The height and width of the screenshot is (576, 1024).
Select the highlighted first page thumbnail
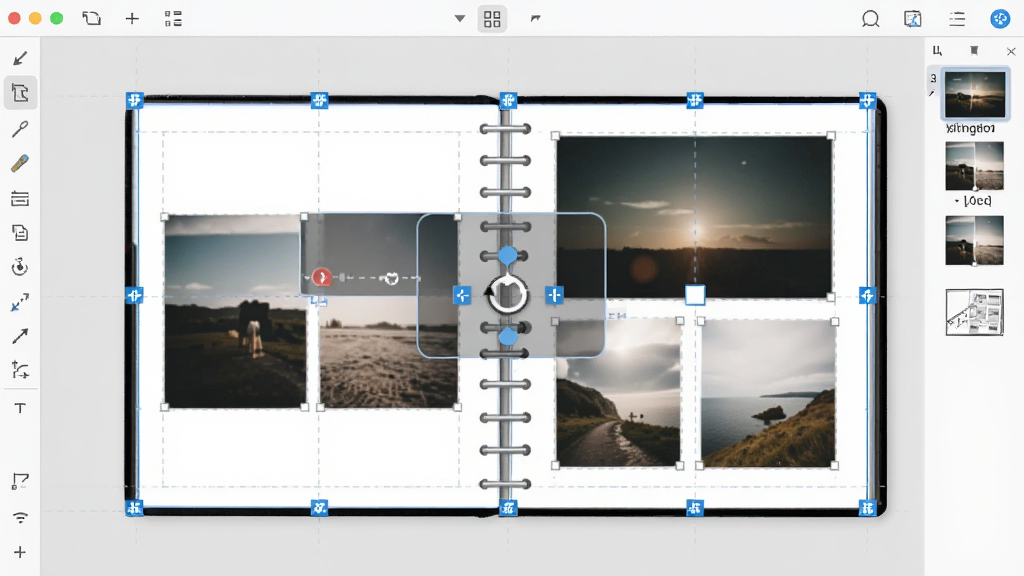975,95
